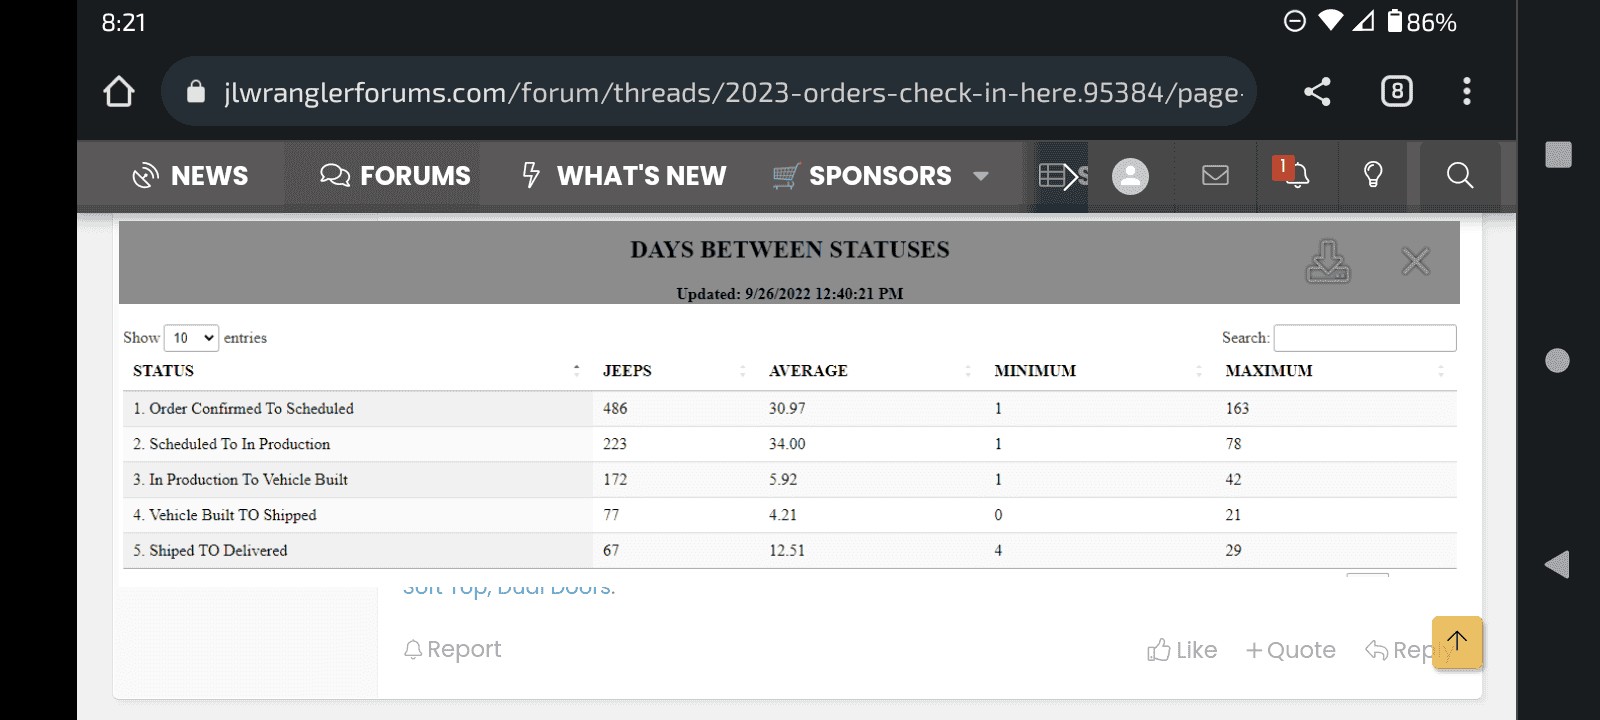Click the maximum value 163
Image resolution: width=1600 pixels, height=720 pixels.
[x=1237, y=409]
